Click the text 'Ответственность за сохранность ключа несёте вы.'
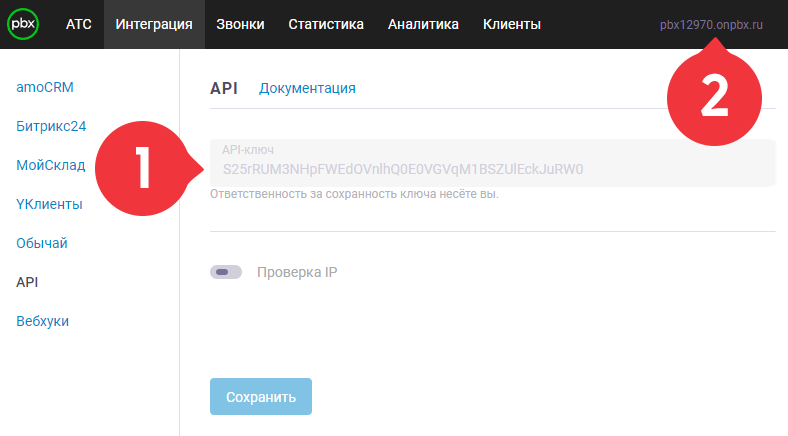The height and width of the screenshot is (436, 788). pos(354,194)
